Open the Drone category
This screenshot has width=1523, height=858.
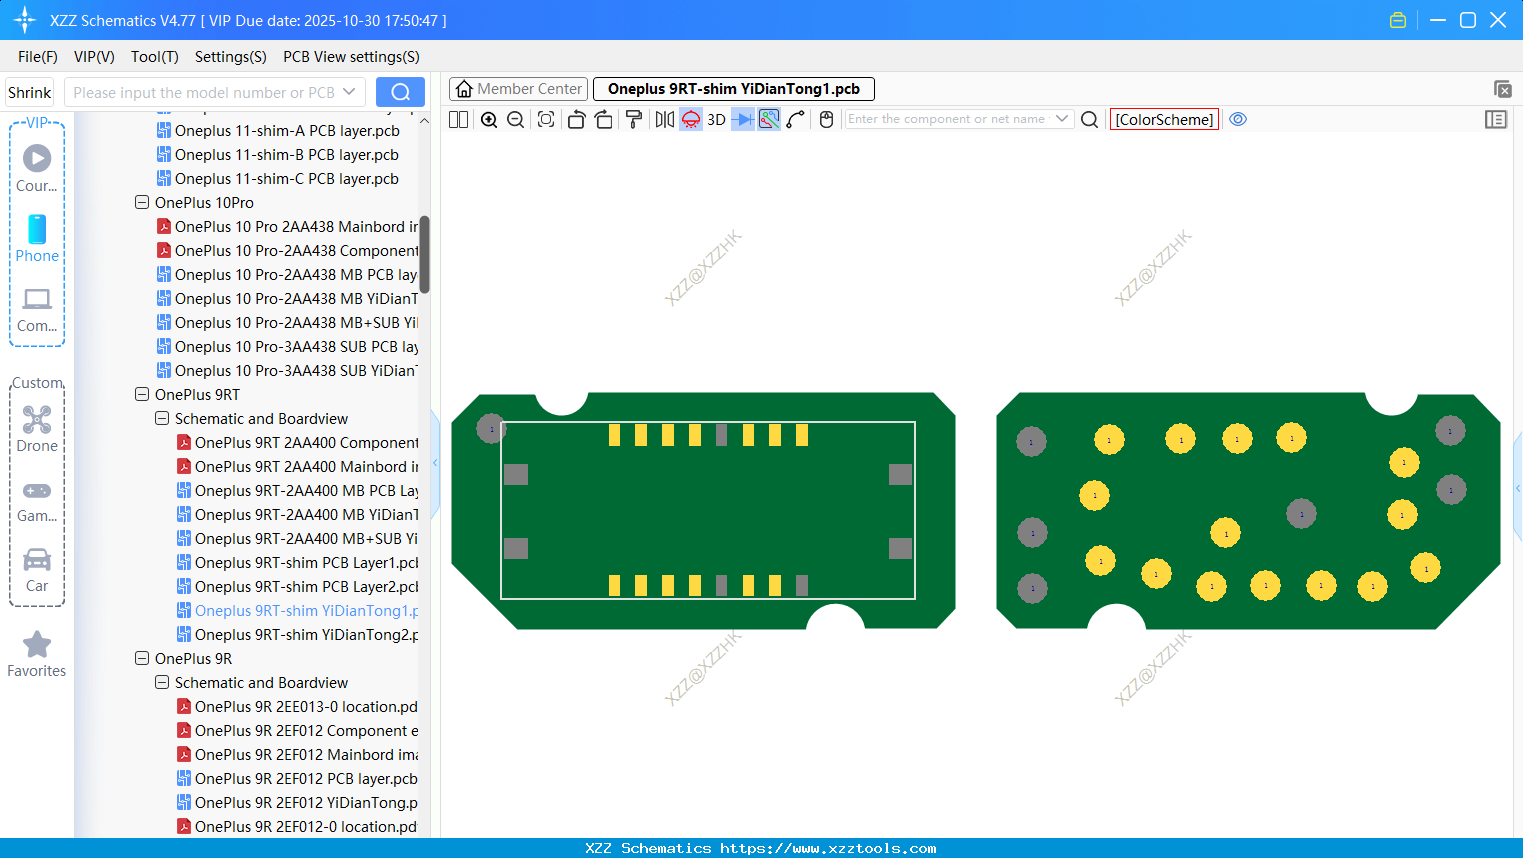(37, 429)
